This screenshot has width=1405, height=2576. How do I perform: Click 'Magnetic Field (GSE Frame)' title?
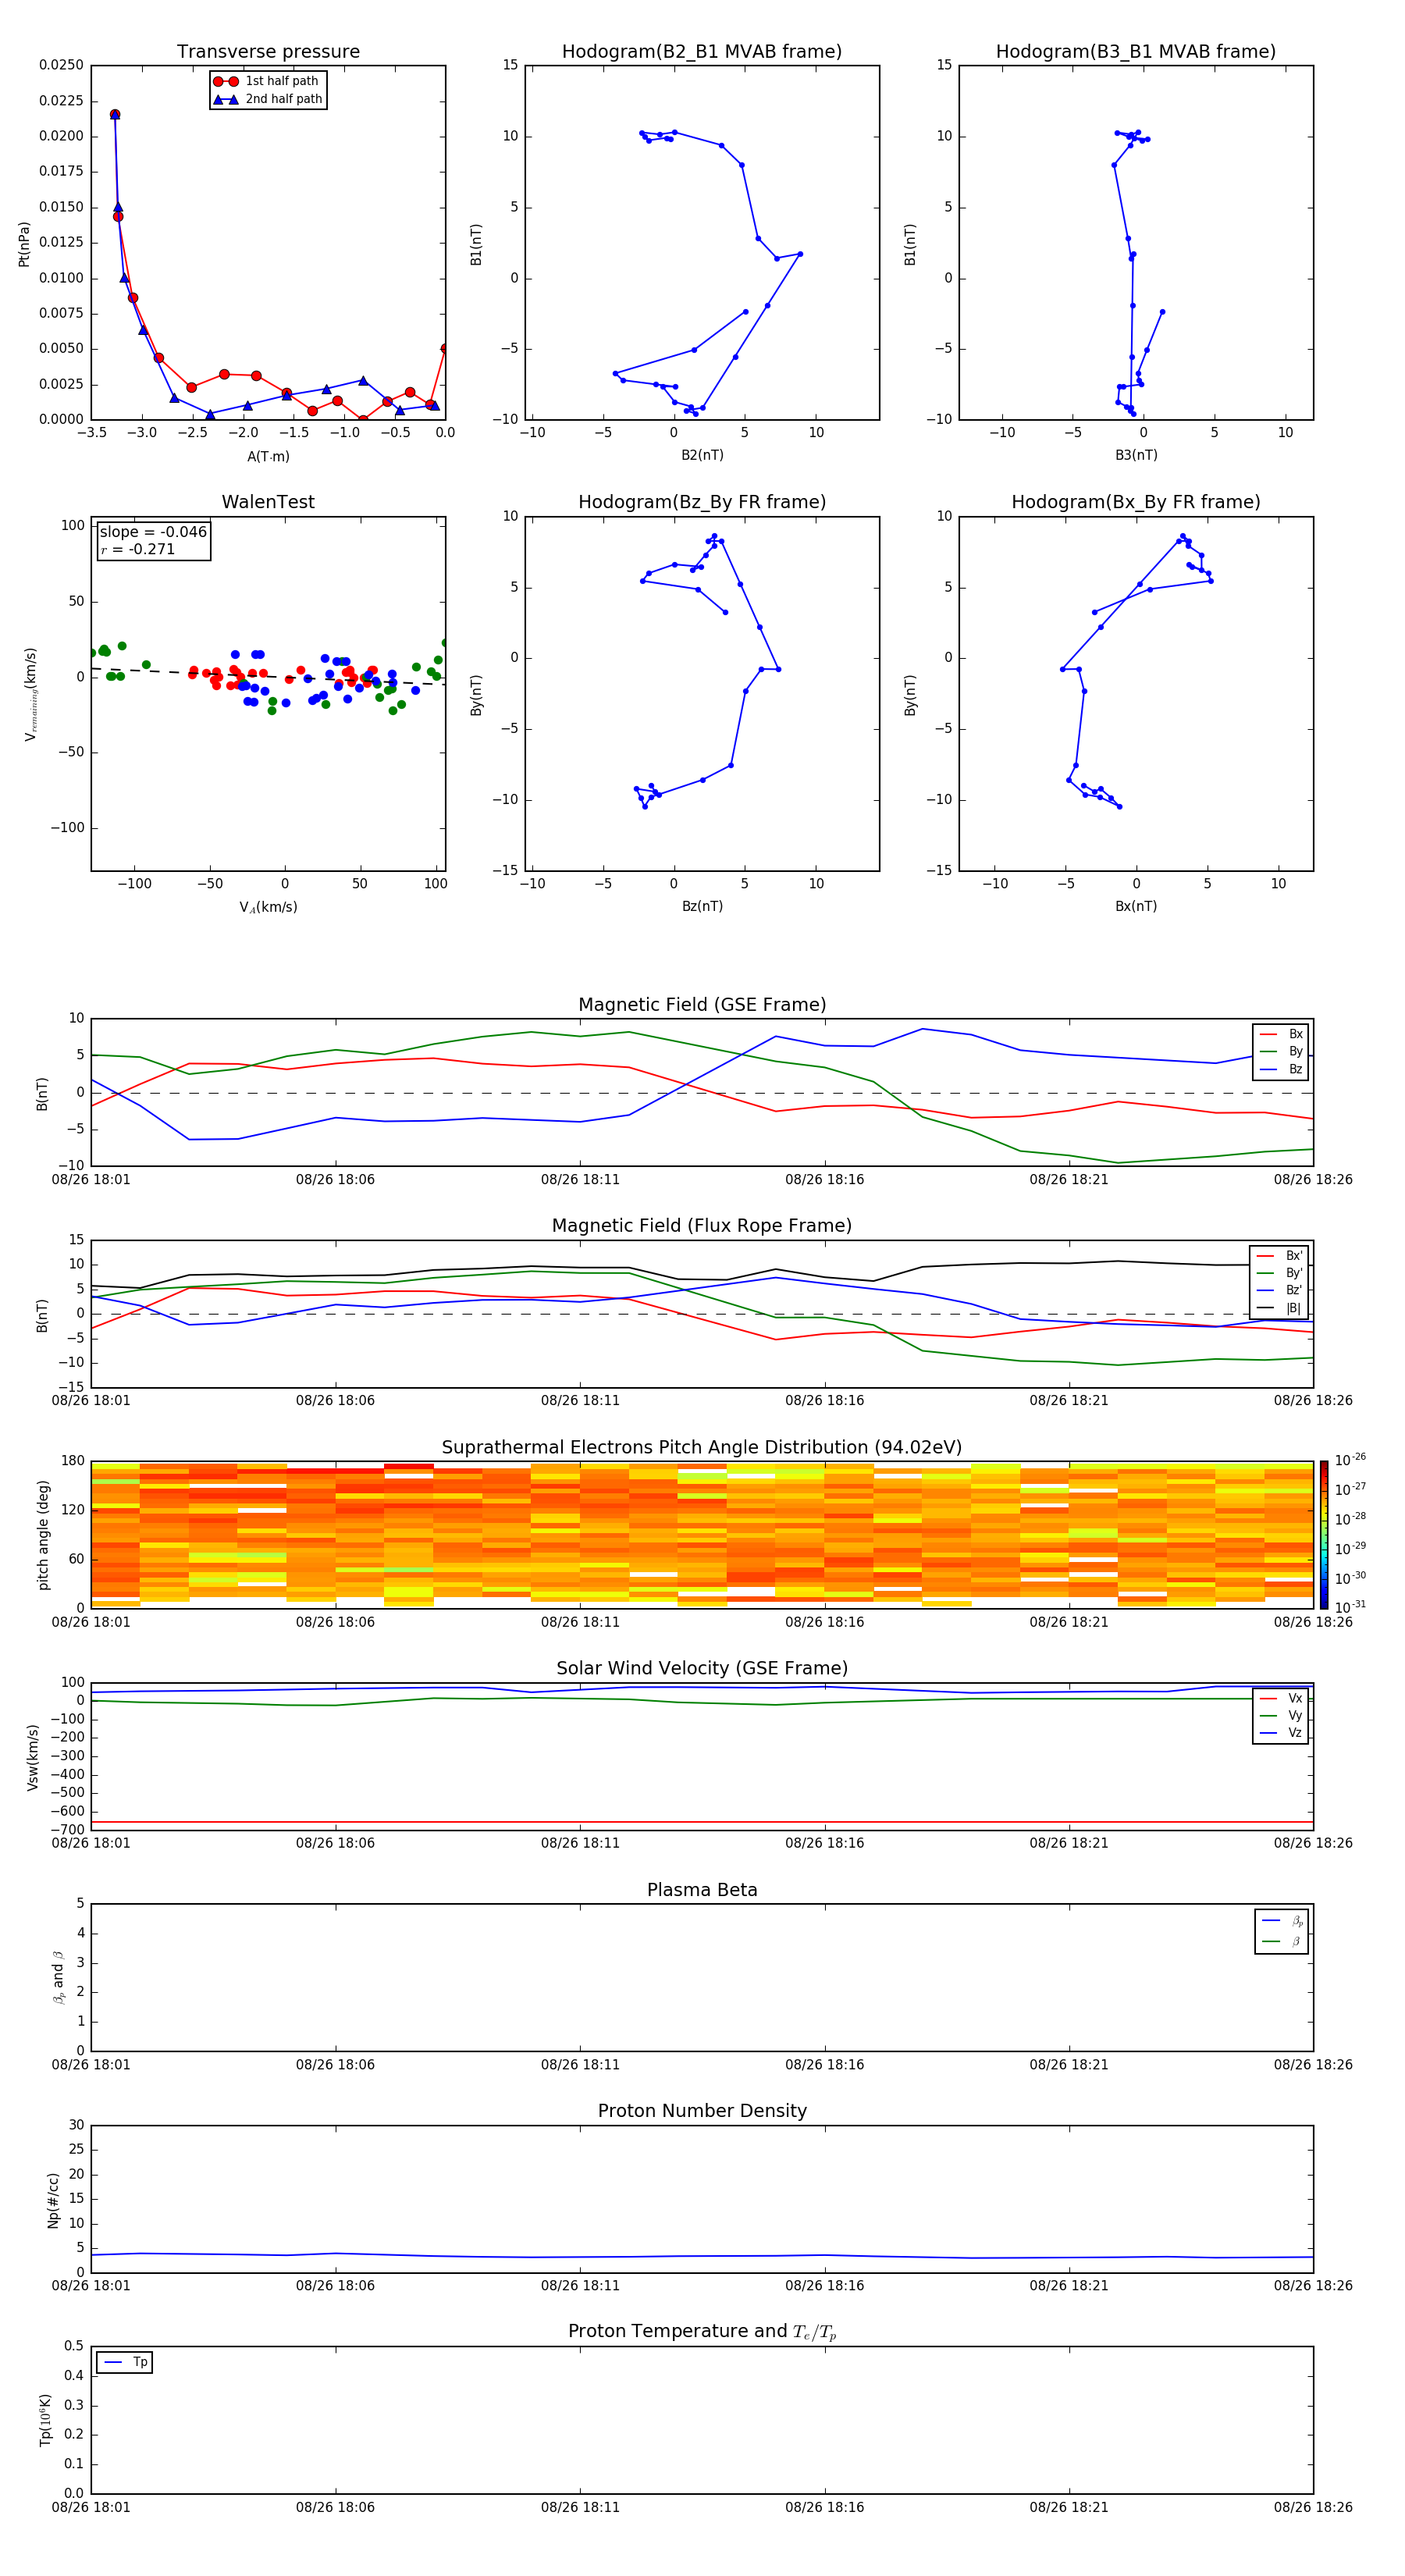pyautogui.click(x=702, y=1005)
